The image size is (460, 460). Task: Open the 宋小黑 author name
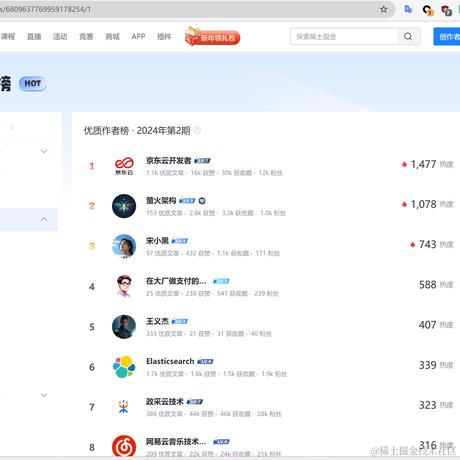click(x=157, y=240)
